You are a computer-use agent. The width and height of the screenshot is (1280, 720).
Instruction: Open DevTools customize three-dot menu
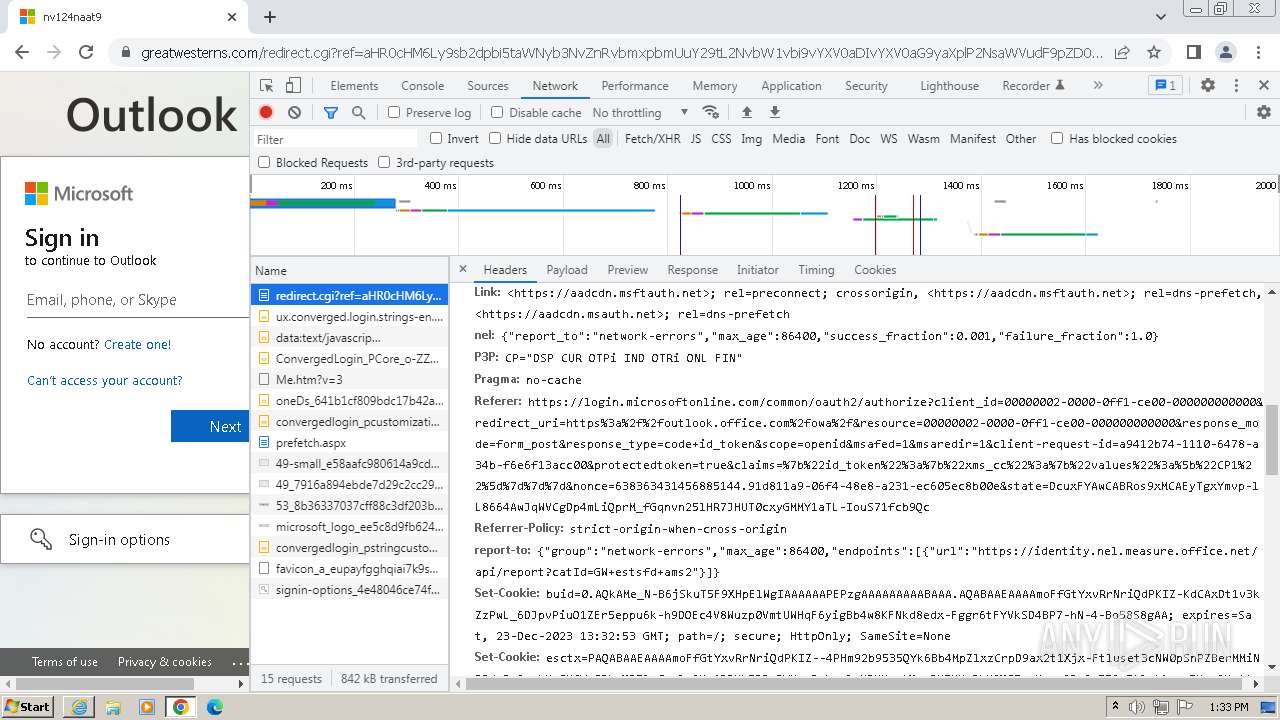click(x=1236, y=86)
